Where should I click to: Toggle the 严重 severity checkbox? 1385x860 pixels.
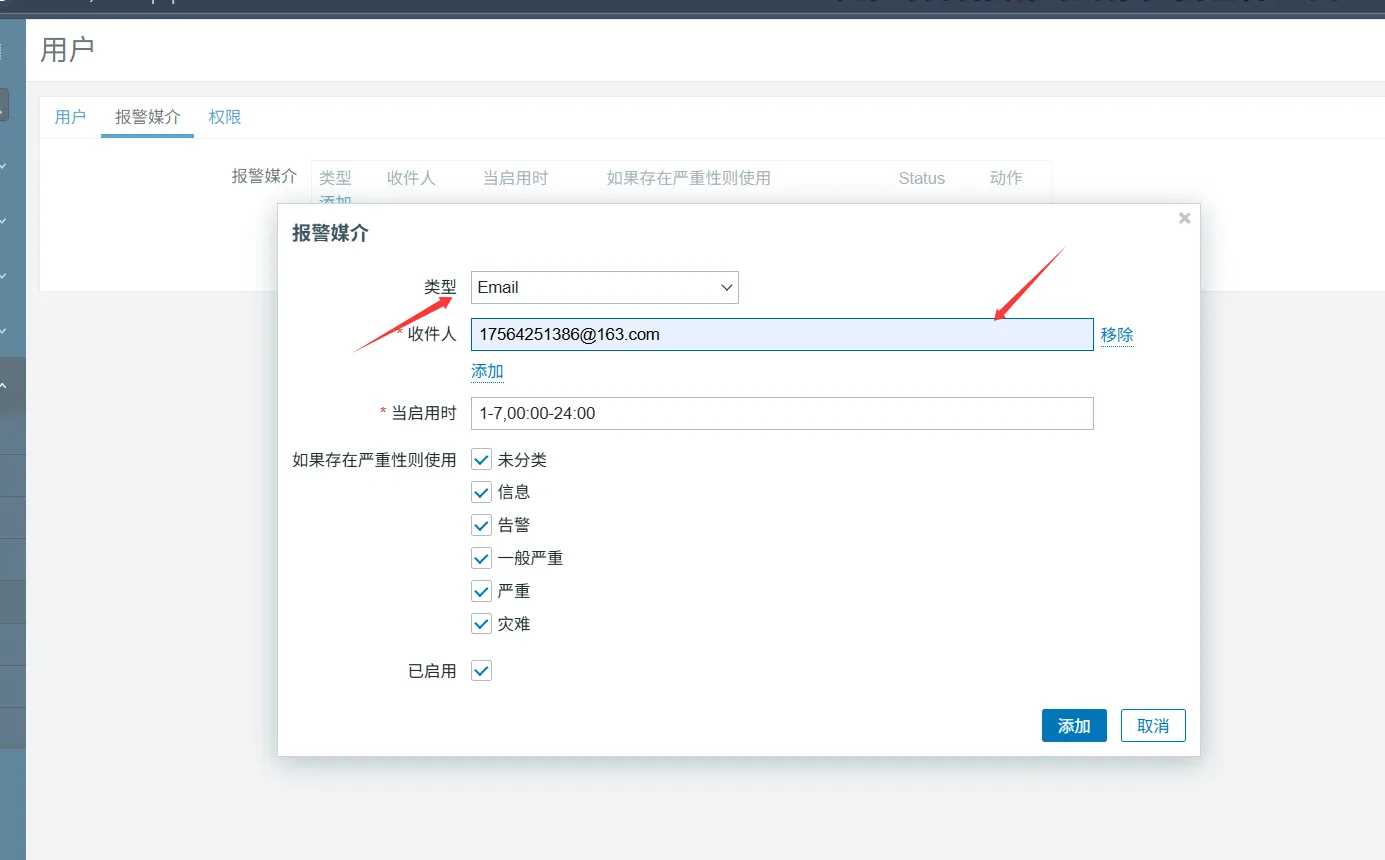[482, 591]
